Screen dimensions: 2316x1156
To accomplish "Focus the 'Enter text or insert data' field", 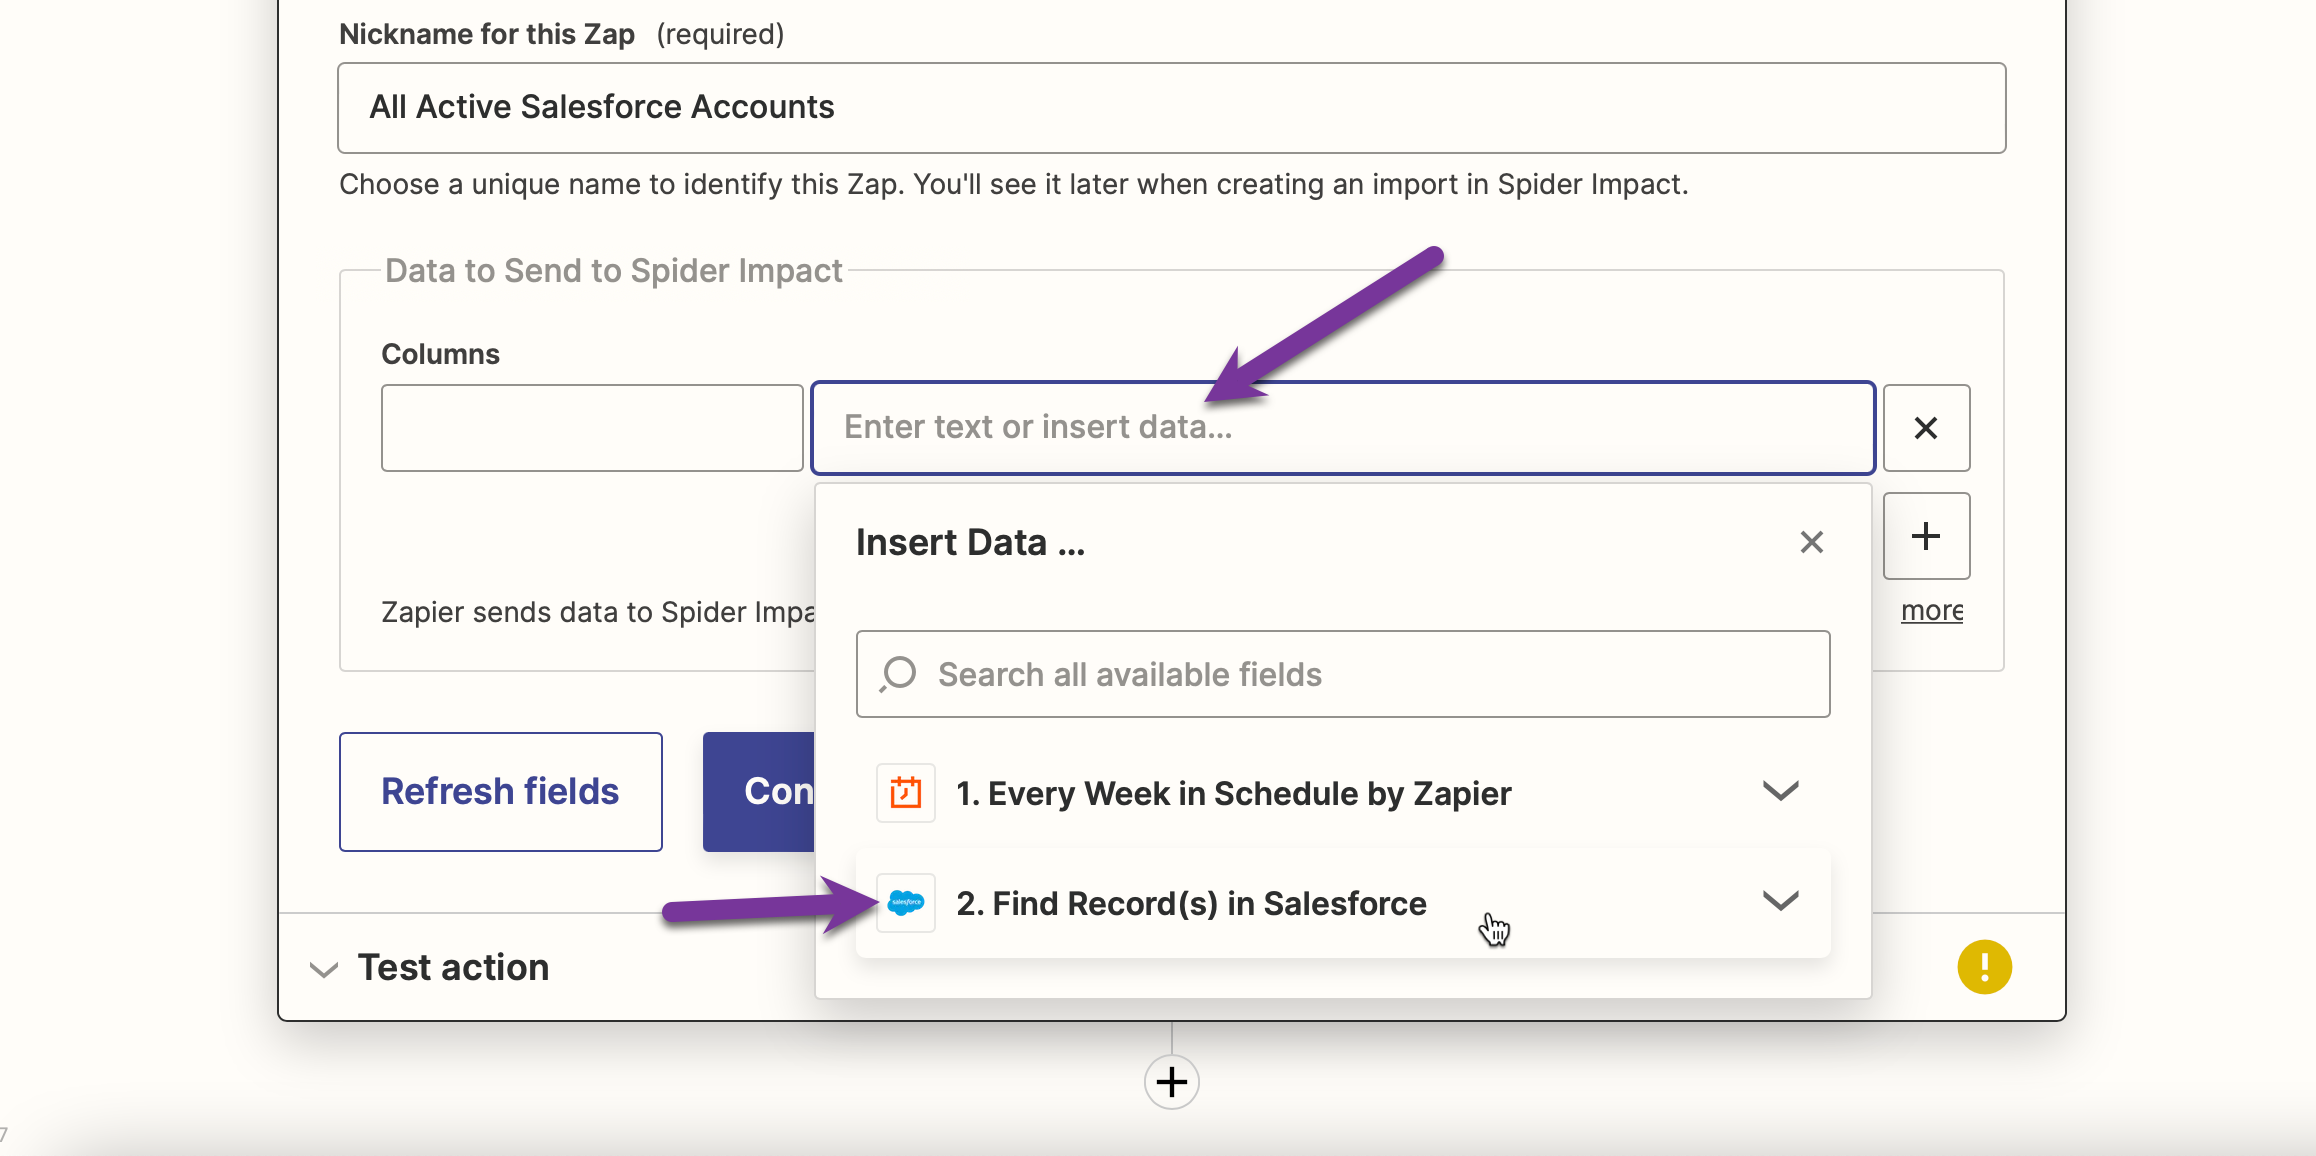I will [1343, 428].
